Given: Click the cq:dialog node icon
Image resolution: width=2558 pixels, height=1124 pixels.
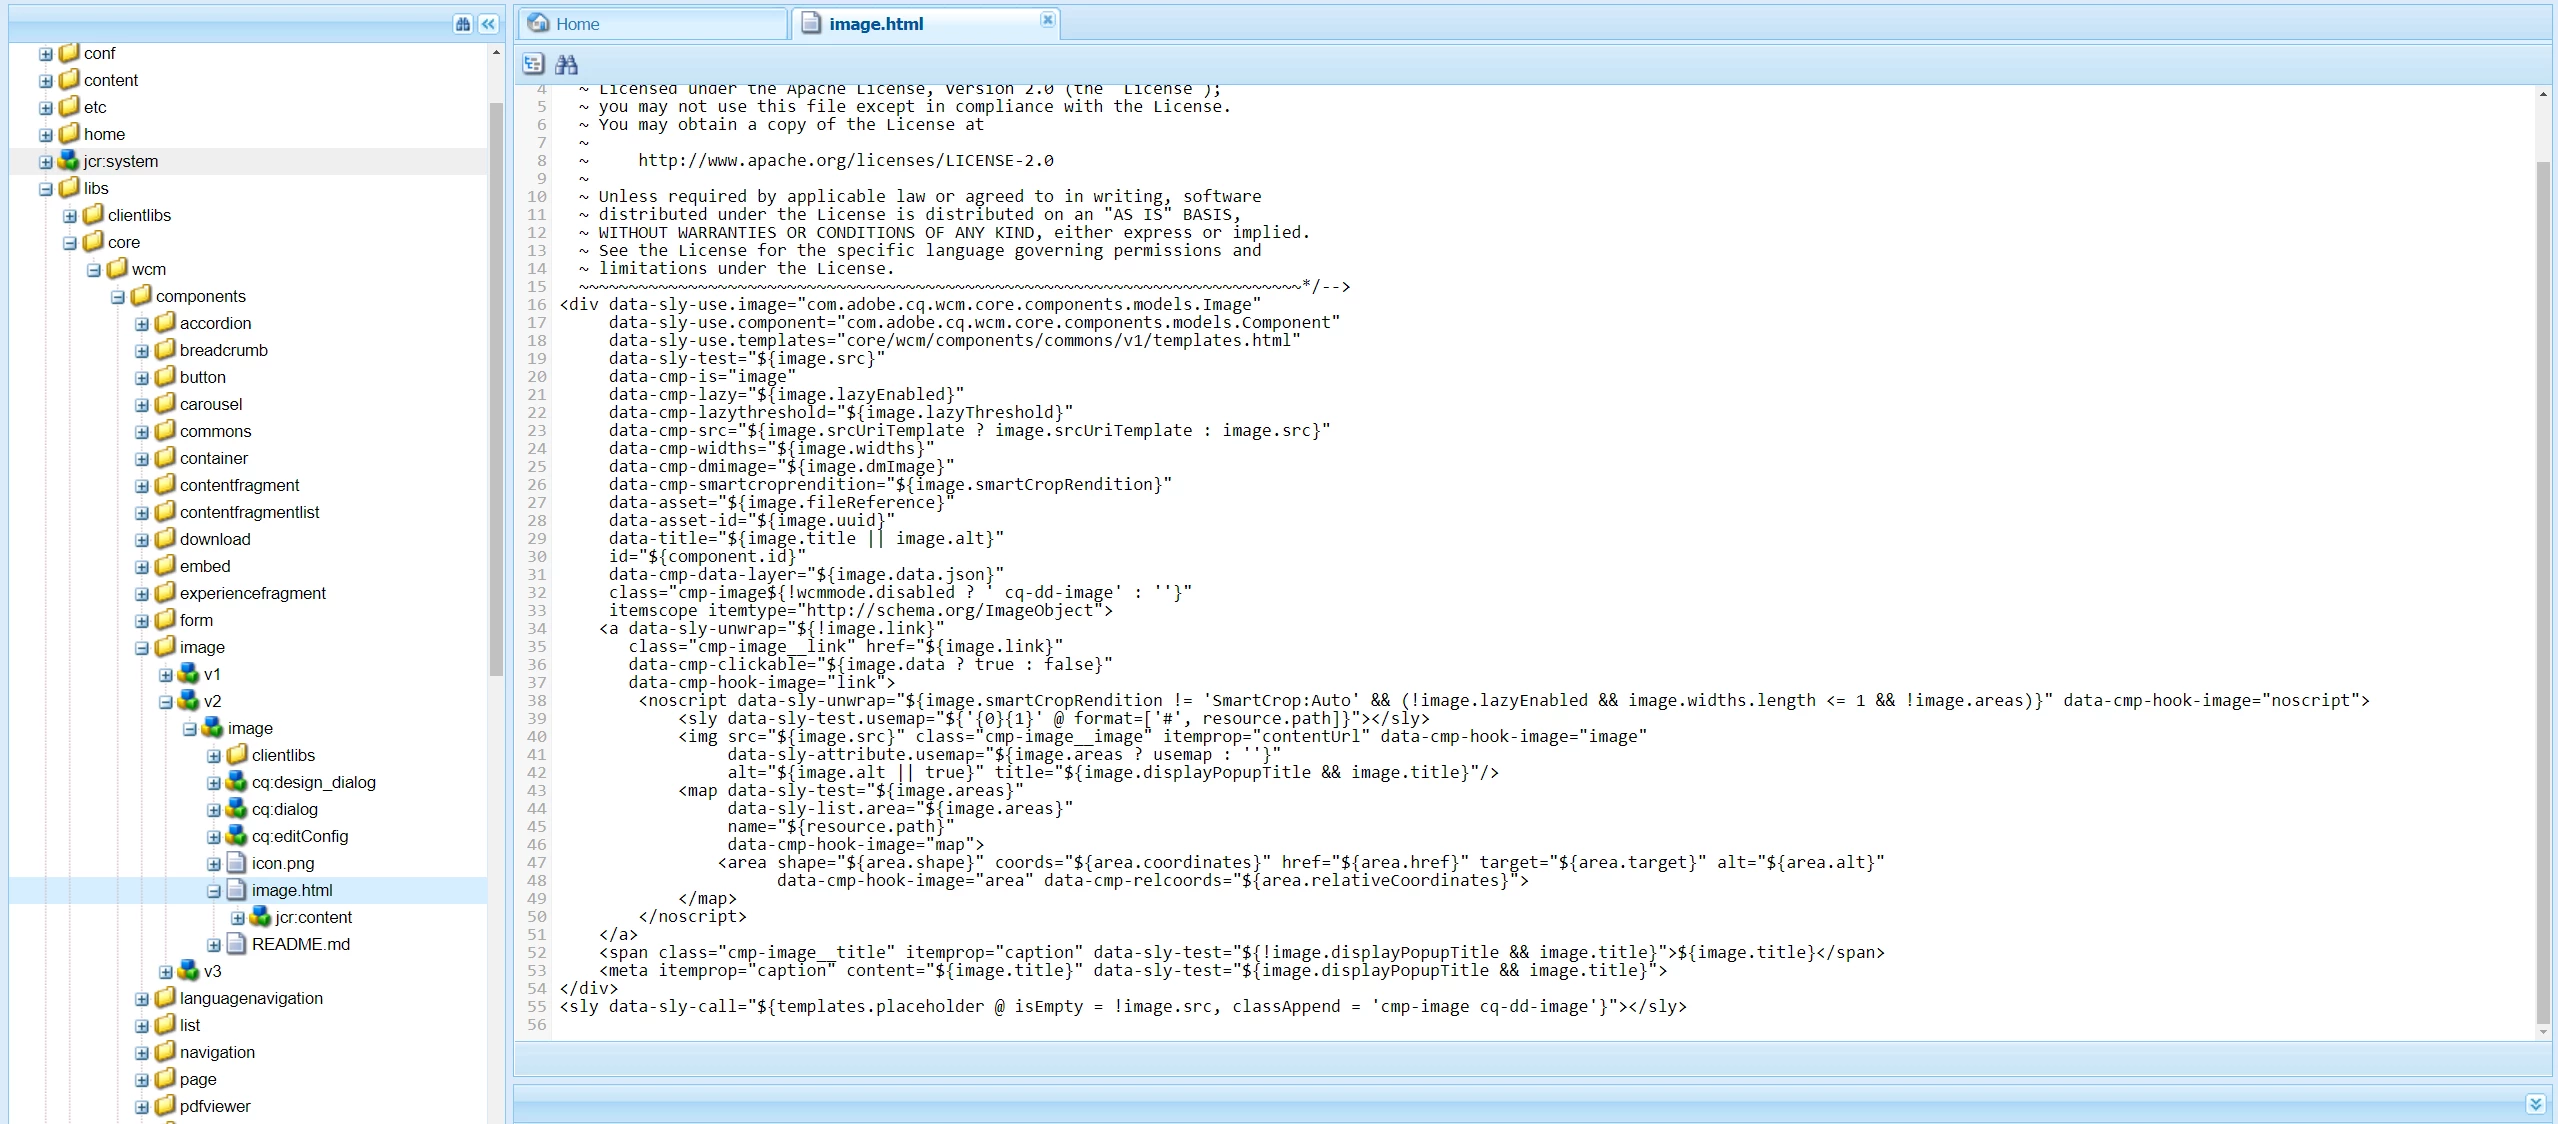Looking at the screenshot, I should [x=236, y=809].
